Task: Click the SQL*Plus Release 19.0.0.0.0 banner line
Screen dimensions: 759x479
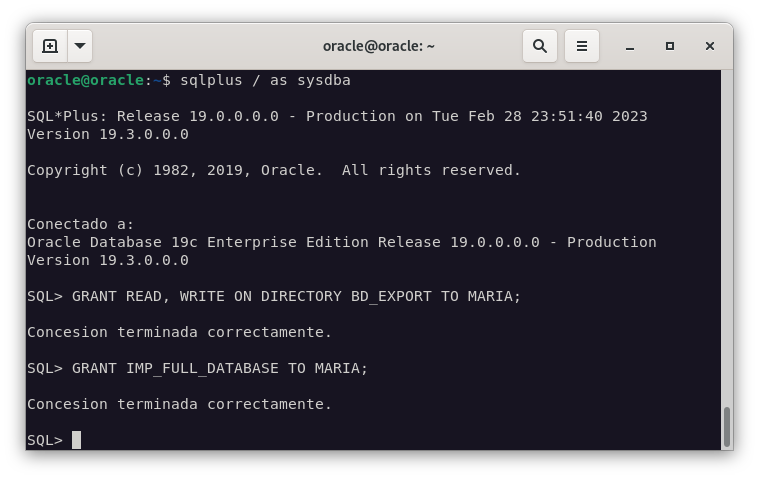Action: click(337, 116)
